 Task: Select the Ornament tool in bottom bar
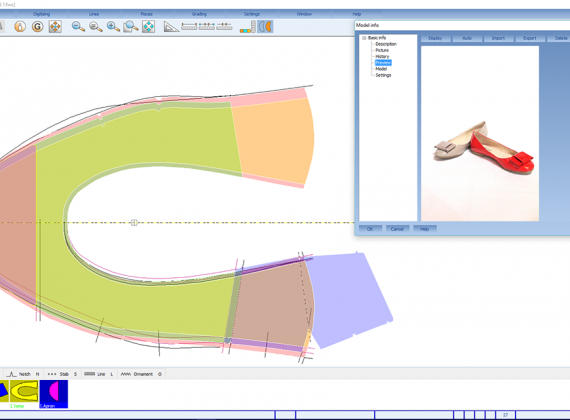coord(141,374)
